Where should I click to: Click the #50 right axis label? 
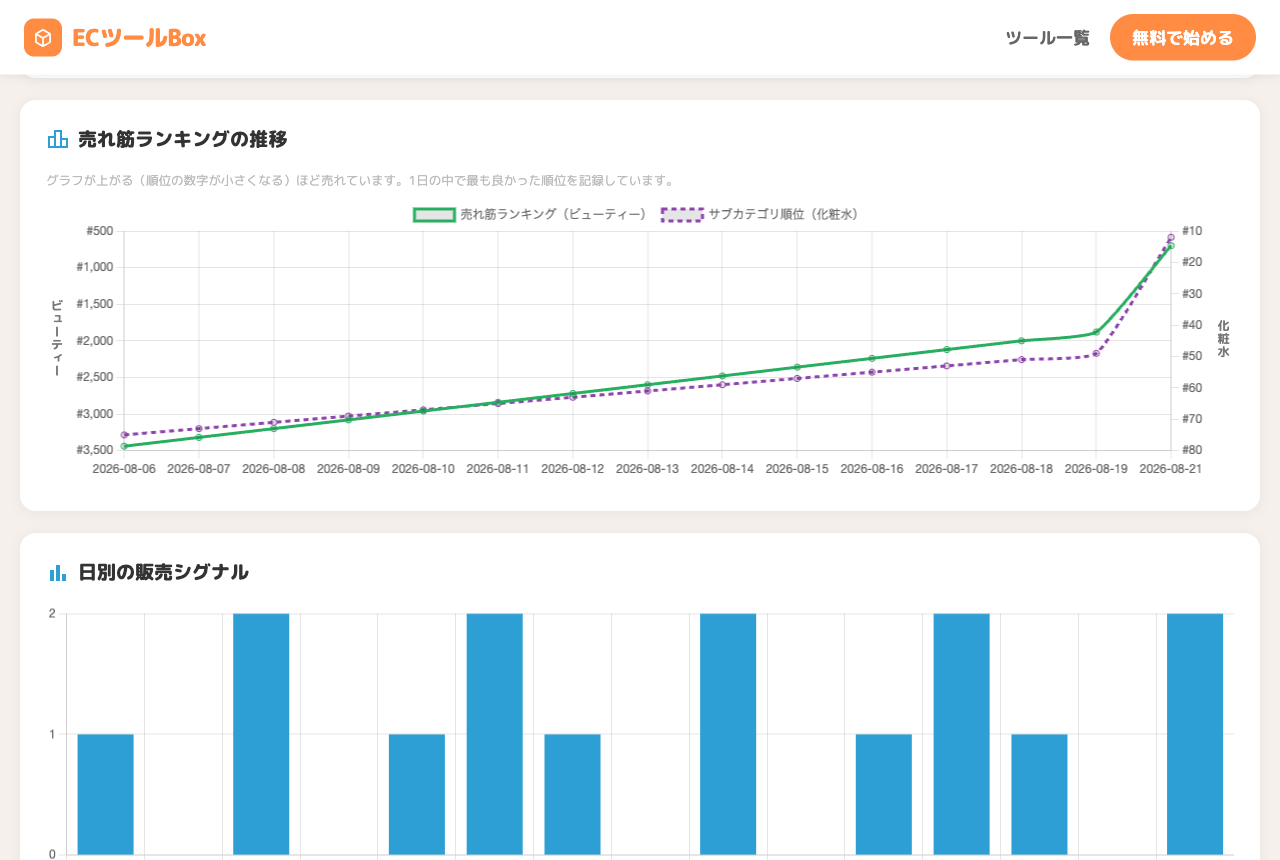click(1192, 356)
